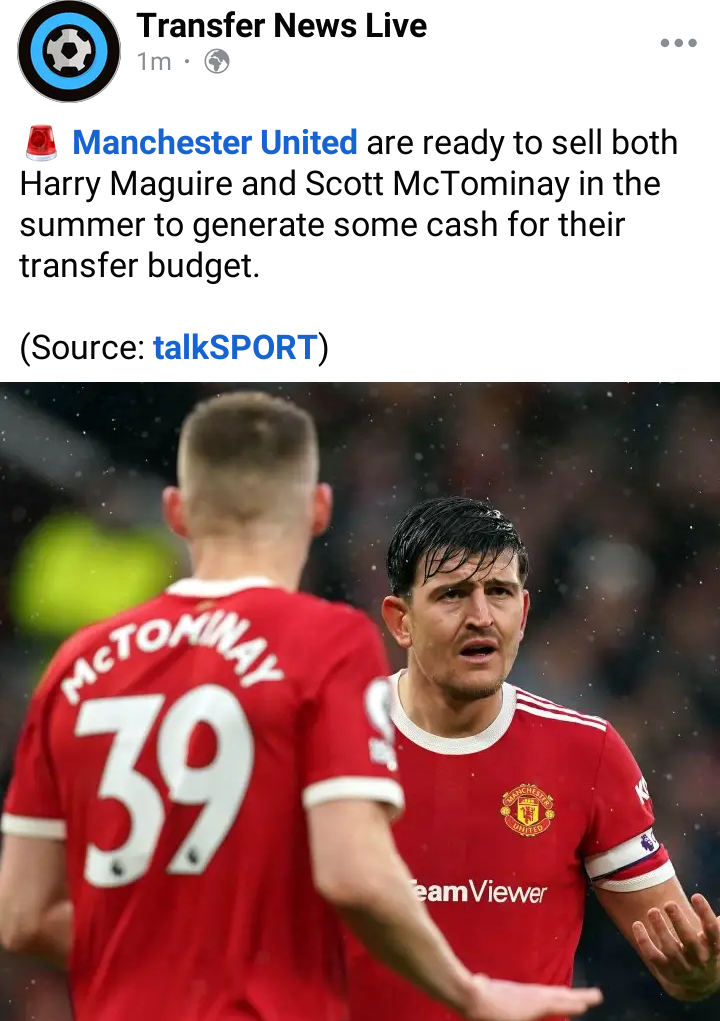Follow the Manchester United tagged link

coord(215,143)
